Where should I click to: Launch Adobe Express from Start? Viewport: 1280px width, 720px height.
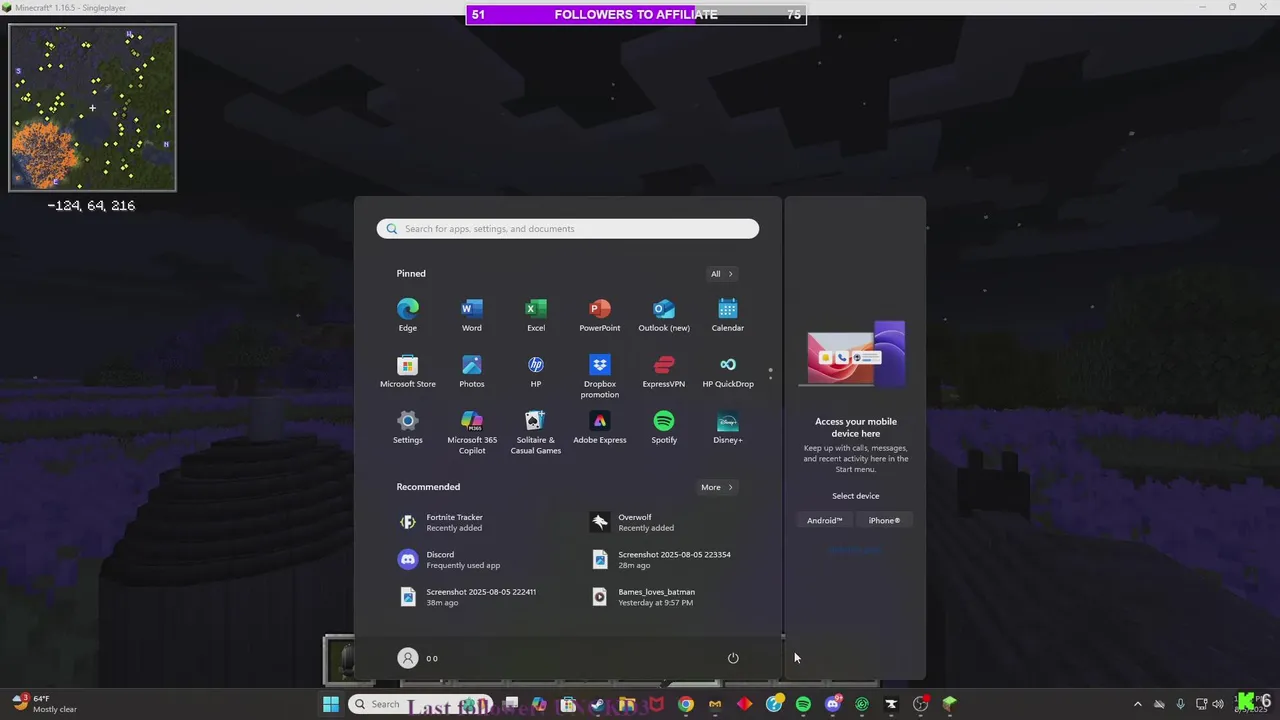[x=600, y=426]
